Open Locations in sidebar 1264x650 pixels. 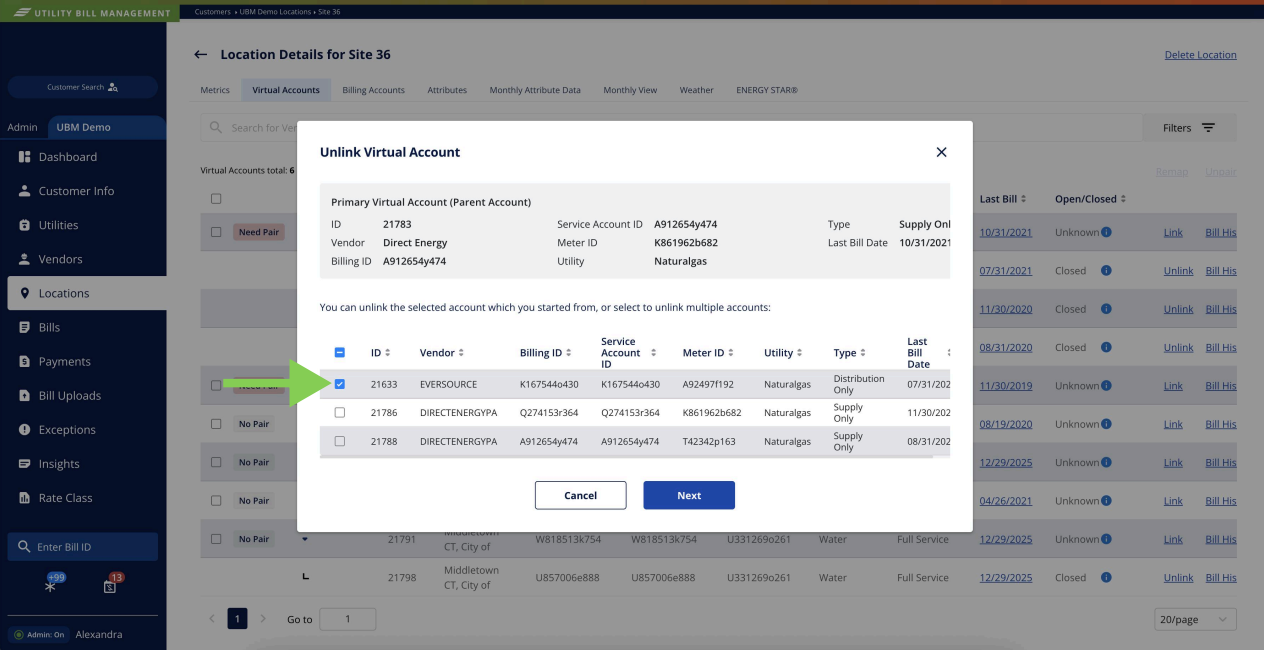[x=83, y=293]
